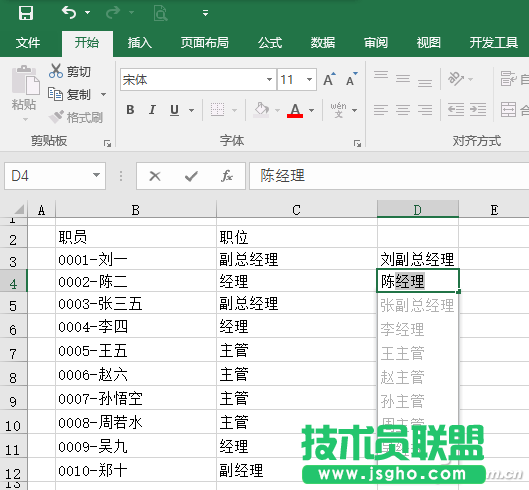Expand the font name dropdown arrow

click(270, 80)
